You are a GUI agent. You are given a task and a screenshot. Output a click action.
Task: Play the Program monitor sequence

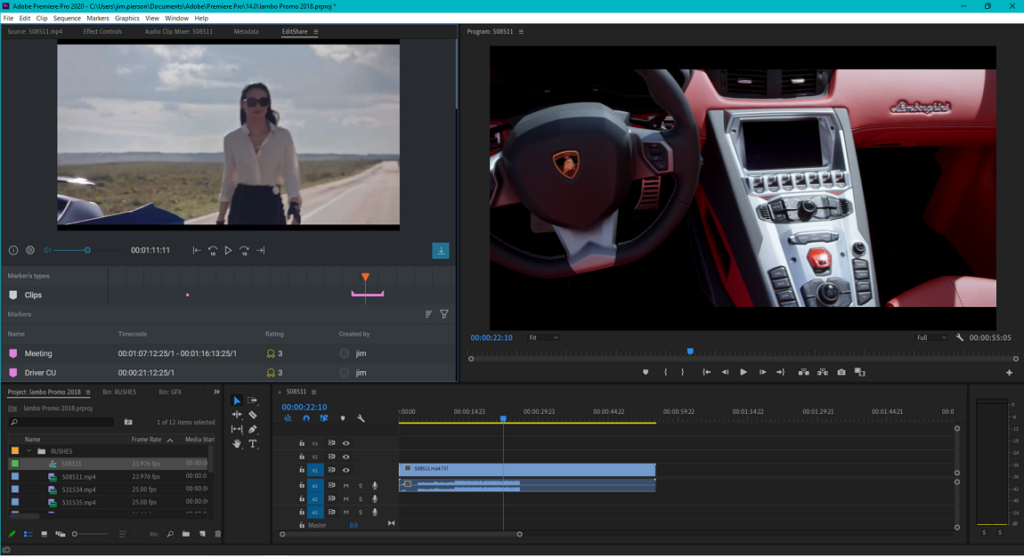pos(743,372)
